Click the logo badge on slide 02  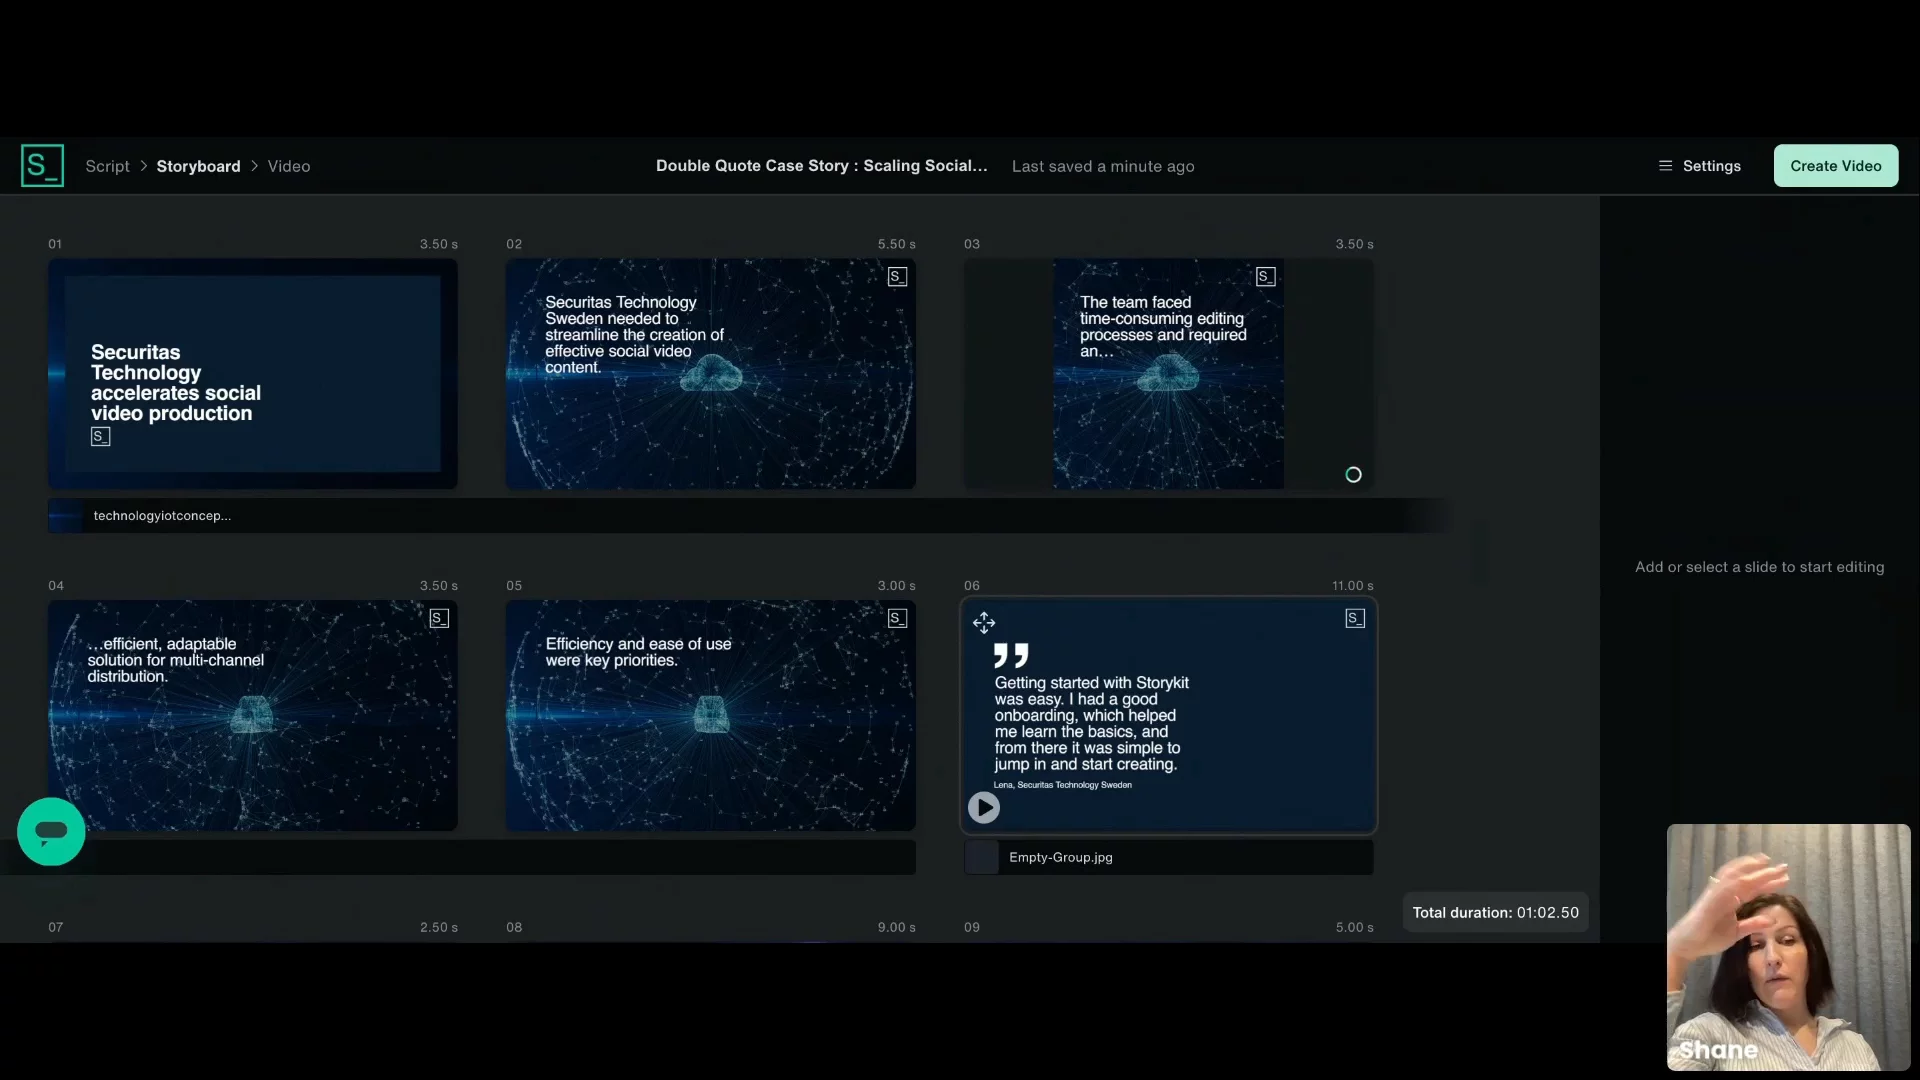pos(897,277)
